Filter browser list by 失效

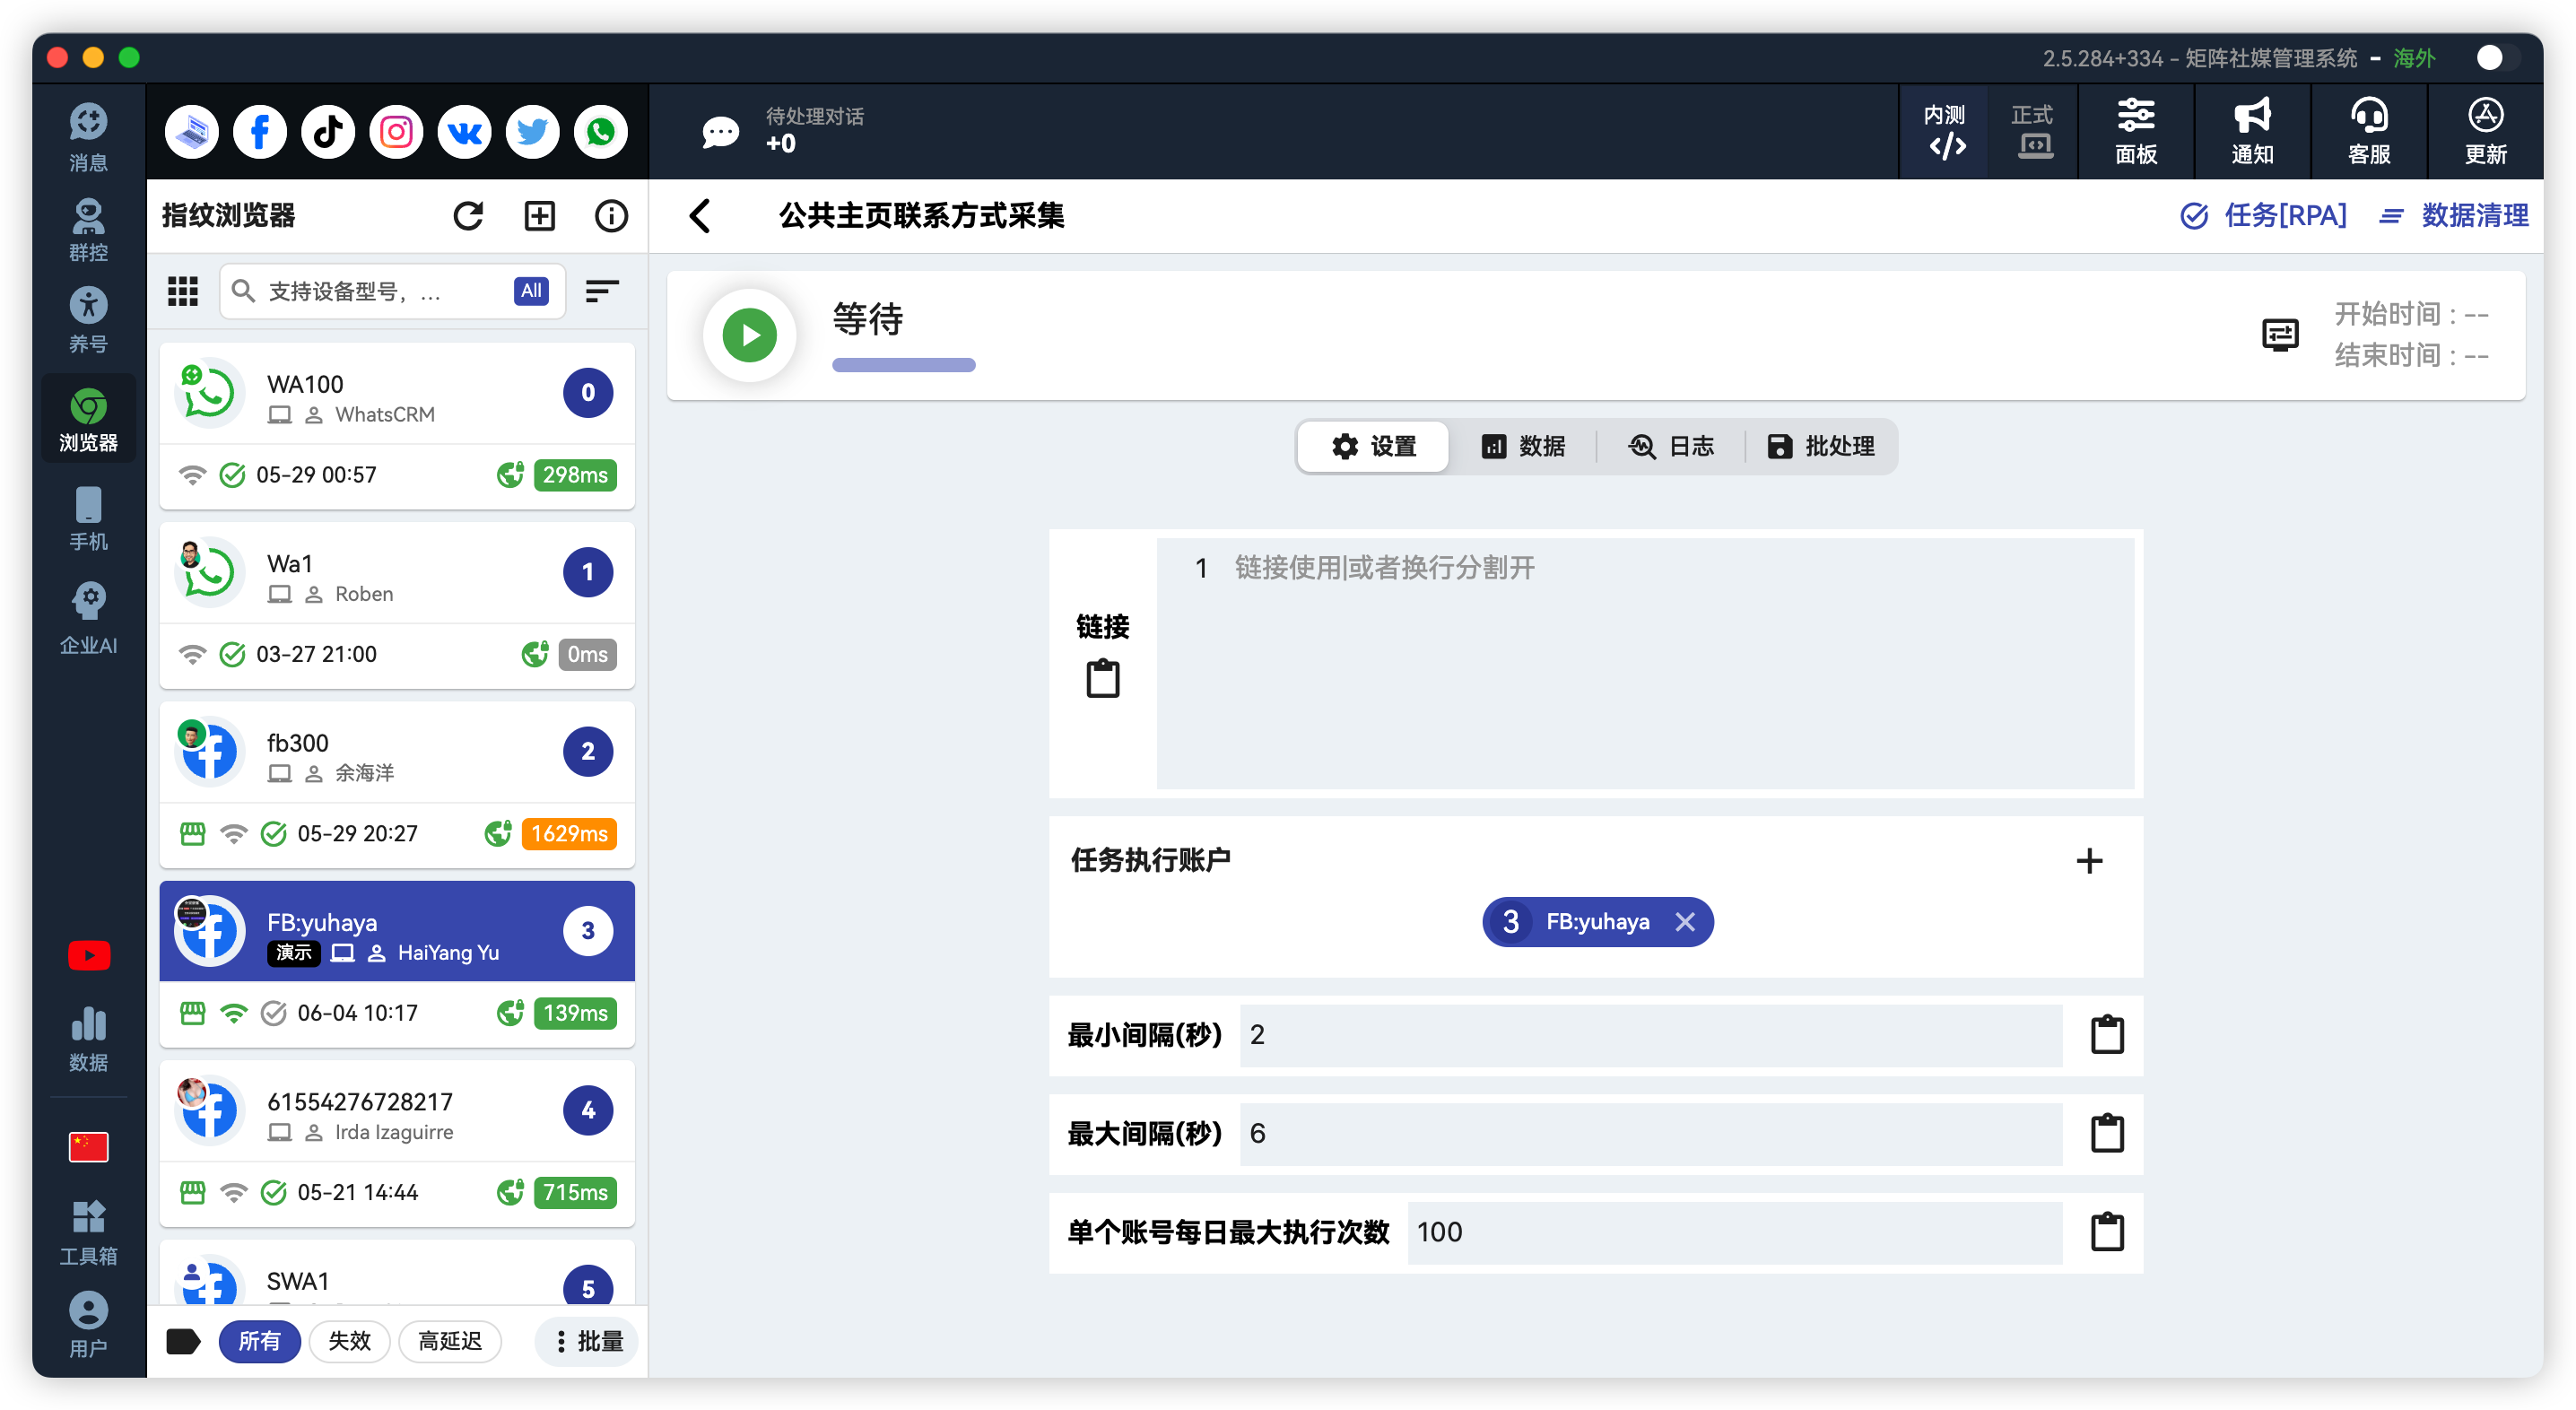click(349, 1342)
